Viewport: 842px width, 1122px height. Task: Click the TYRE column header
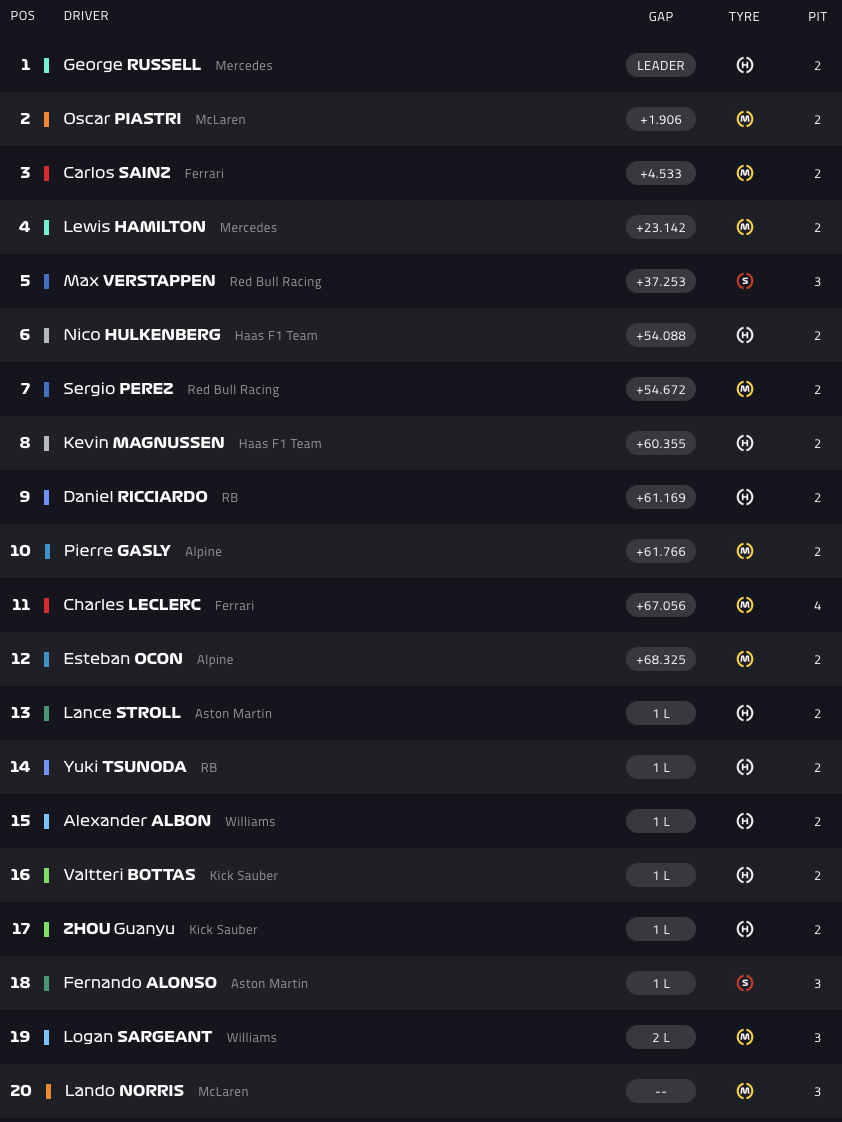click(x=744, y=16)
